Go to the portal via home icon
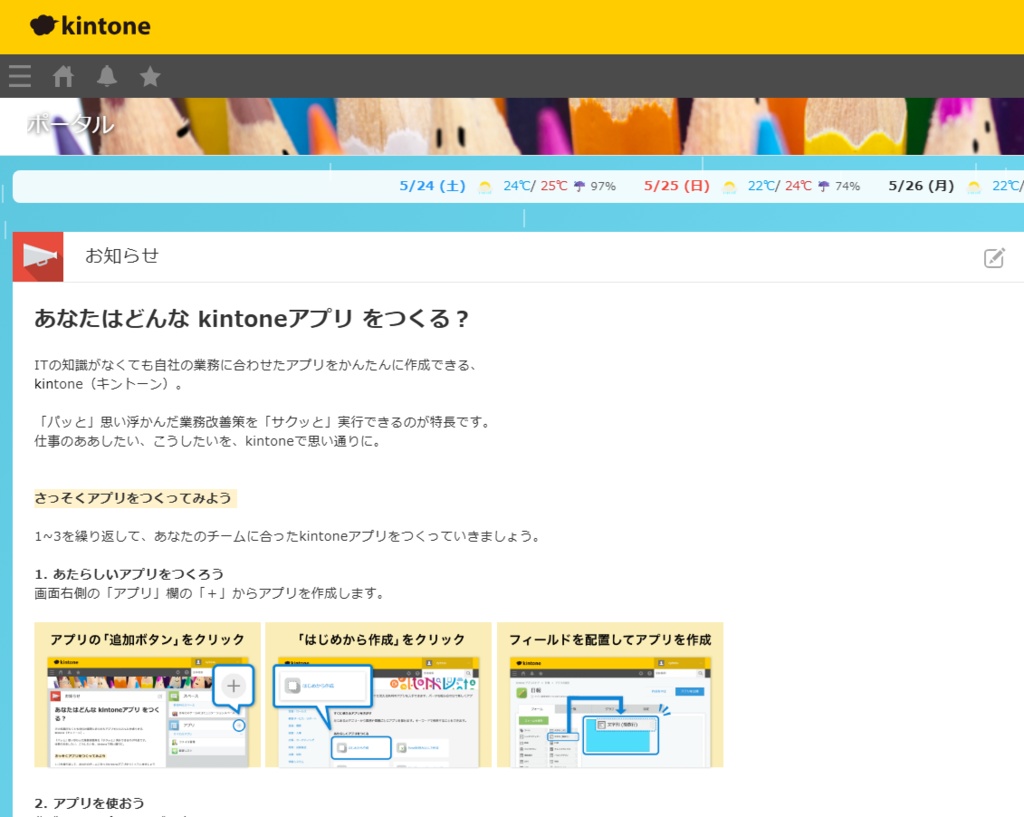 tap(63, 76)
